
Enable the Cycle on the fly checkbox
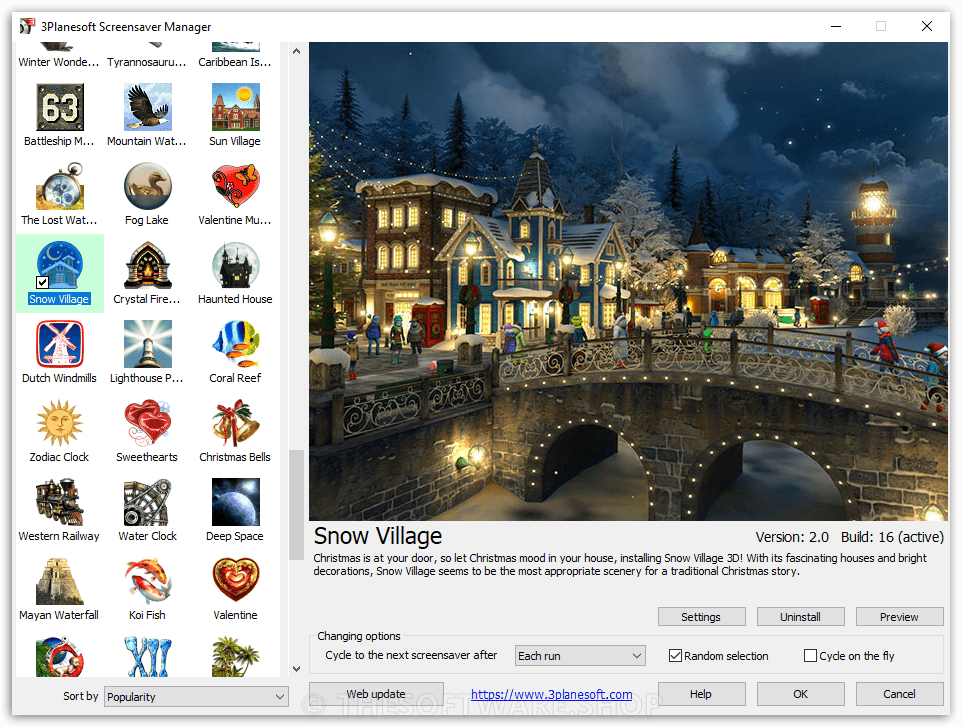tap(810, 656)
